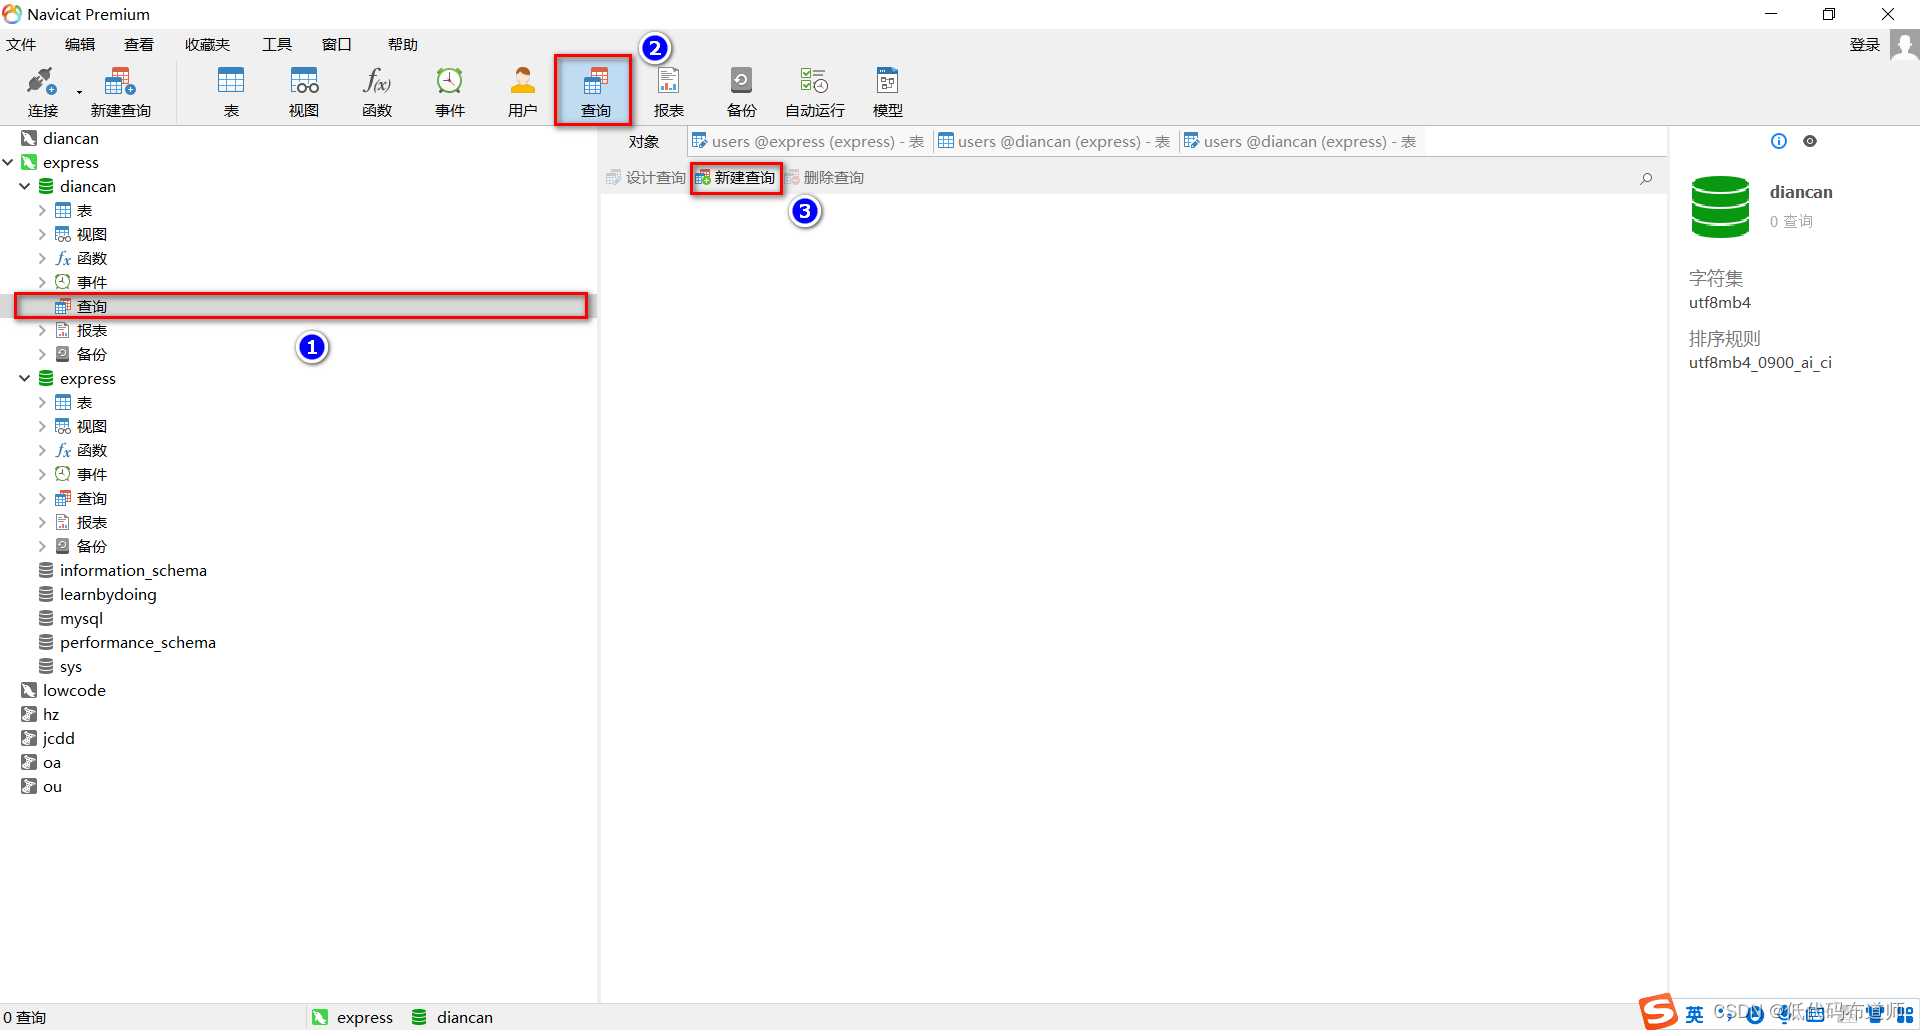Collapse the diancan database node

coord(25,186)
